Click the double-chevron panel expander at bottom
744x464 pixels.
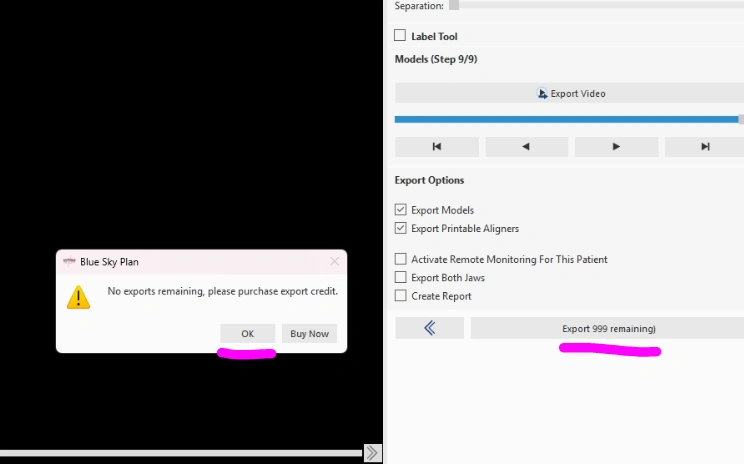pos(372,453)
